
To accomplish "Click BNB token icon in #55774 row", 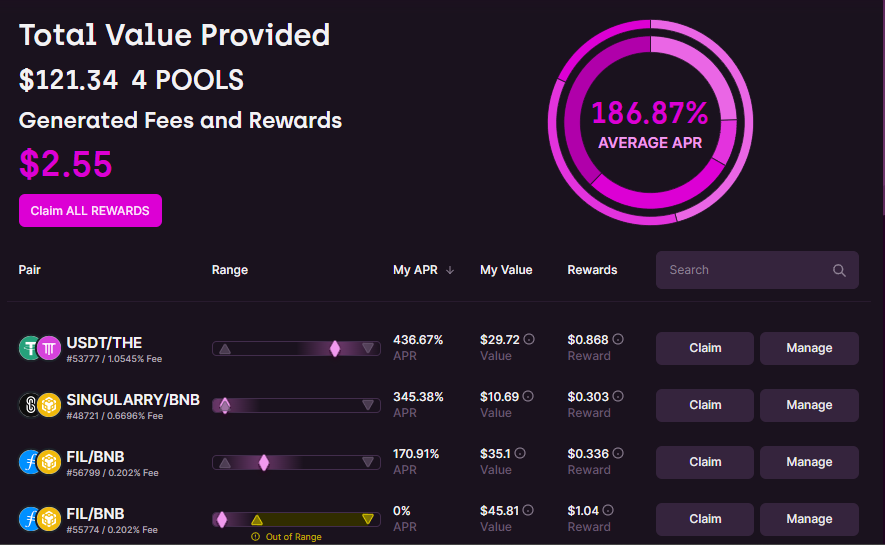I will pos(49,519).
